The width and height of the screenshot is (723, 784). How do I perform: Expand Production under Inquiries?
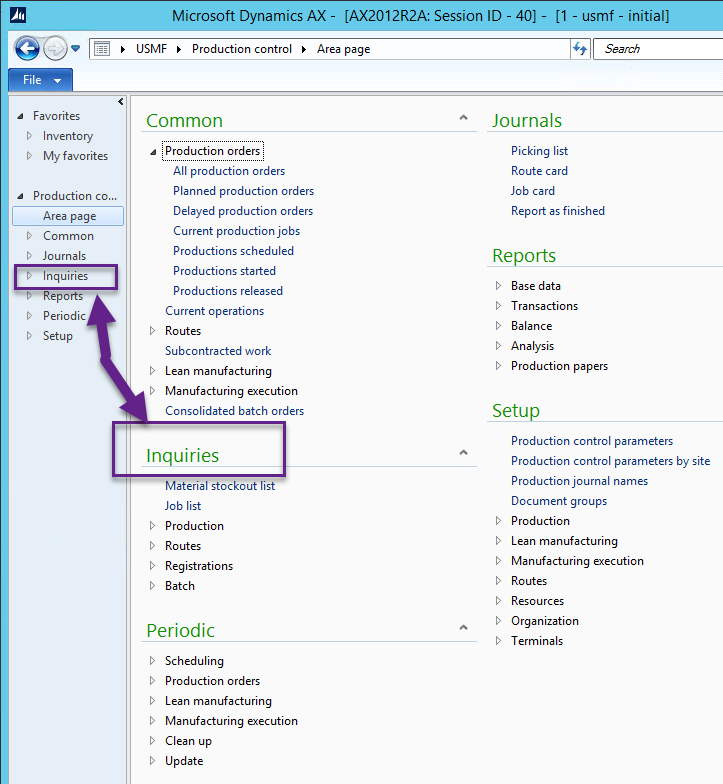point(152,526)
